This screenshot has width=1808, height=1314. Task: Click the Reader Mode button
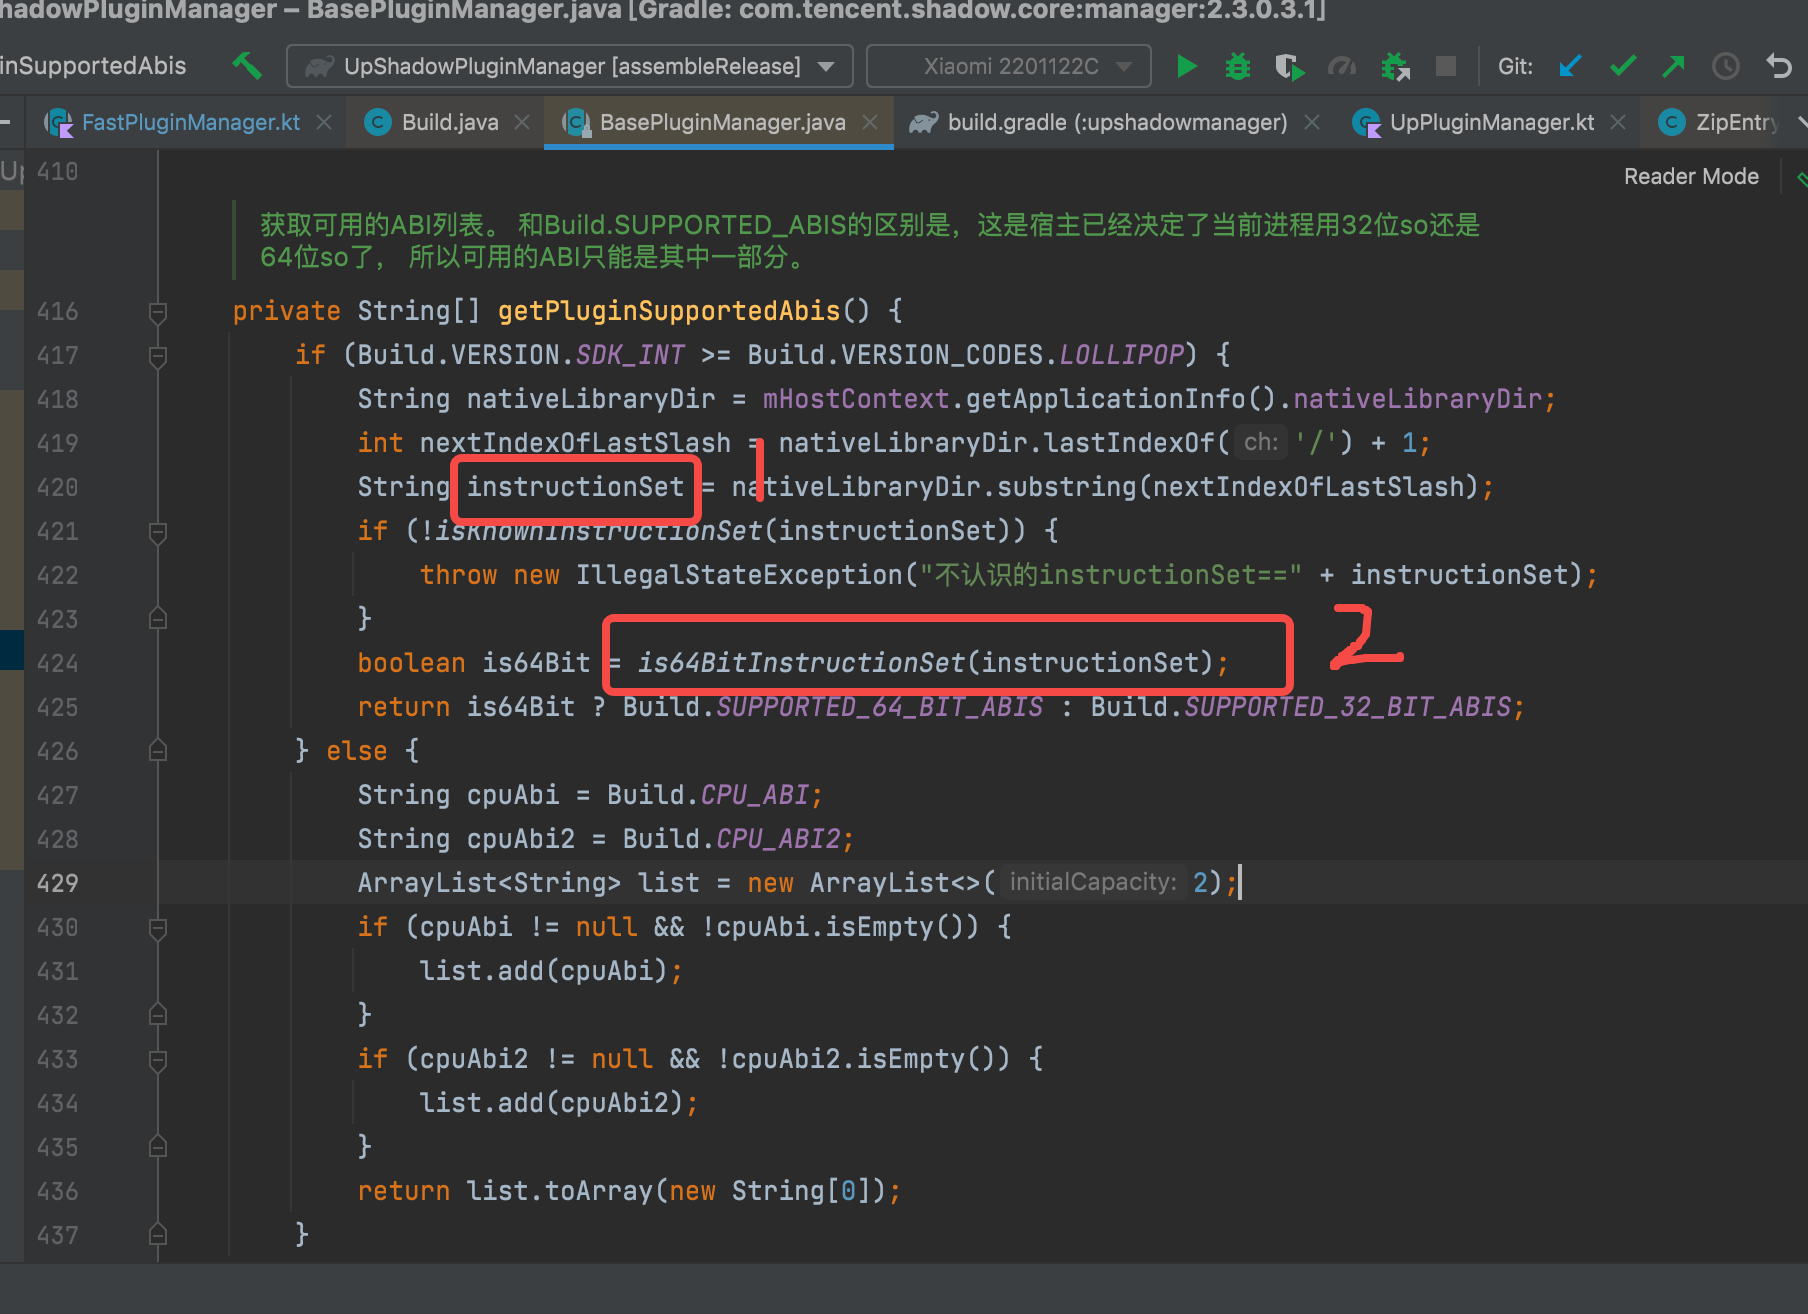point(1691,177)
